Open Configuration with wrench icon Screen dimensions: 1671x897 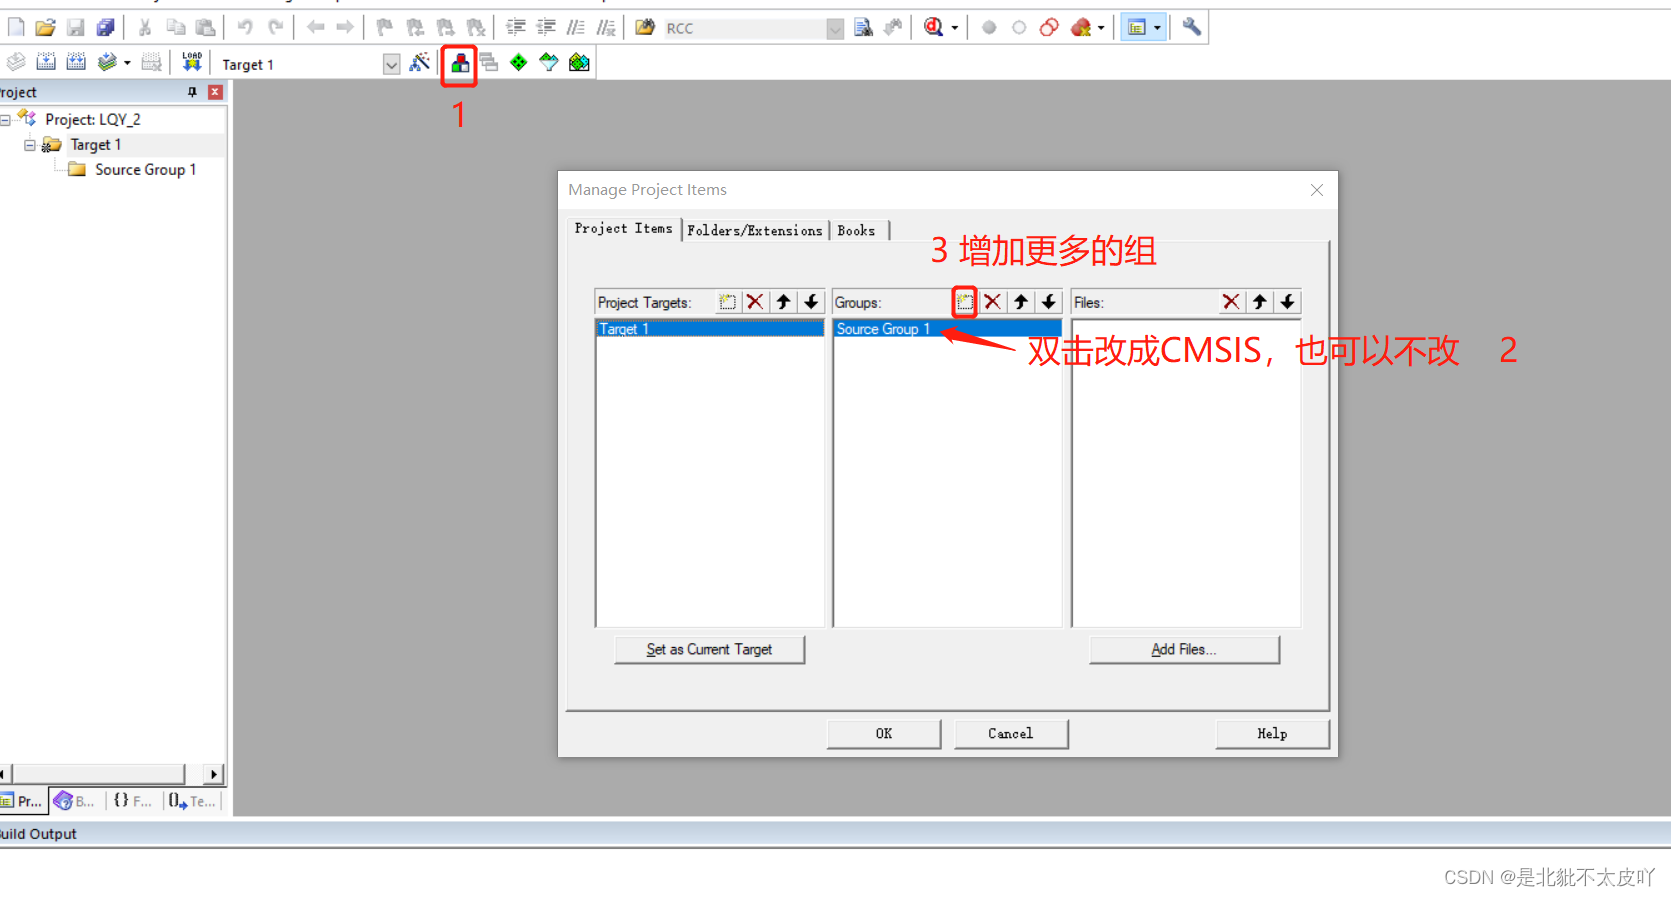pyautogui.click(x=1191, y=27)
